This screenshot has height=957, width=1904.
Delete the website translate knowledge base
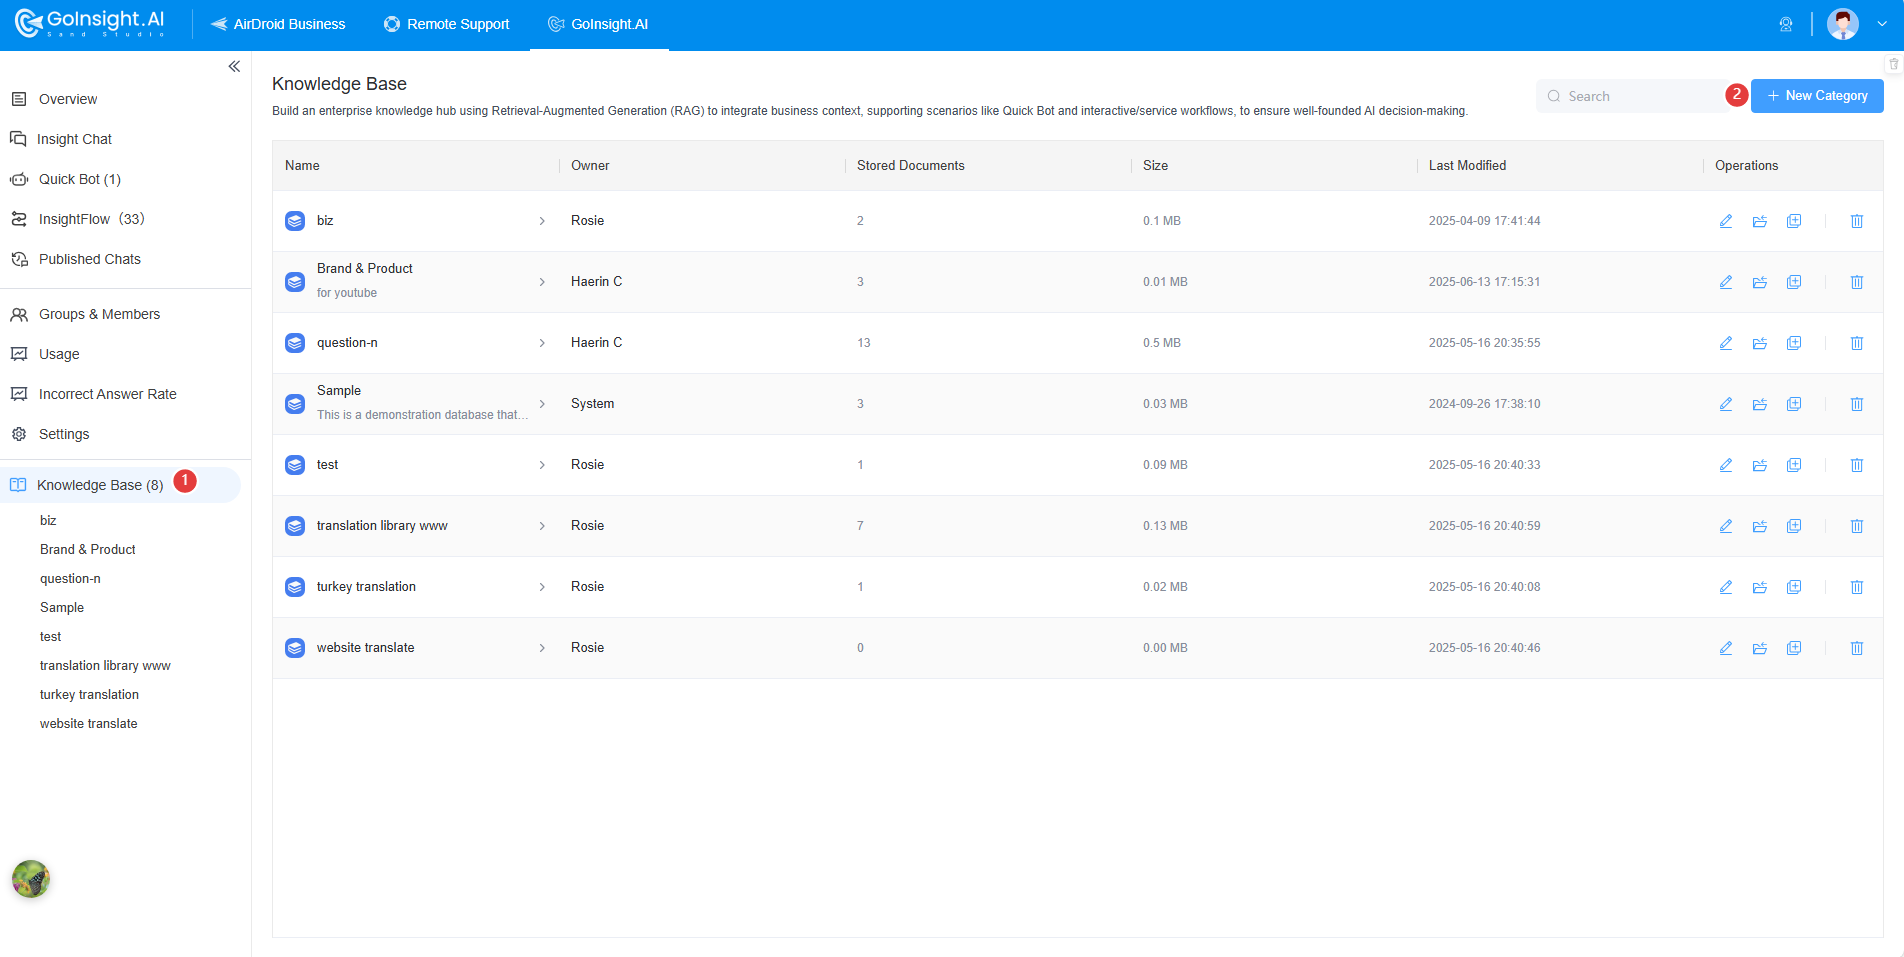[x=1857, y=648]
